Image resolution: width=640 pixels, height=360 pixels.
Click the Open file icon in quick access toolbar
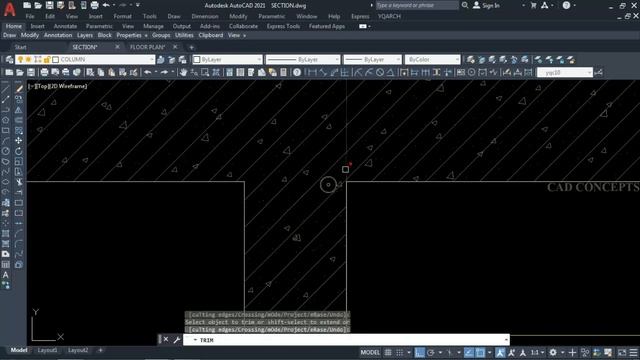pyautogui.click(x=38, y=5)
